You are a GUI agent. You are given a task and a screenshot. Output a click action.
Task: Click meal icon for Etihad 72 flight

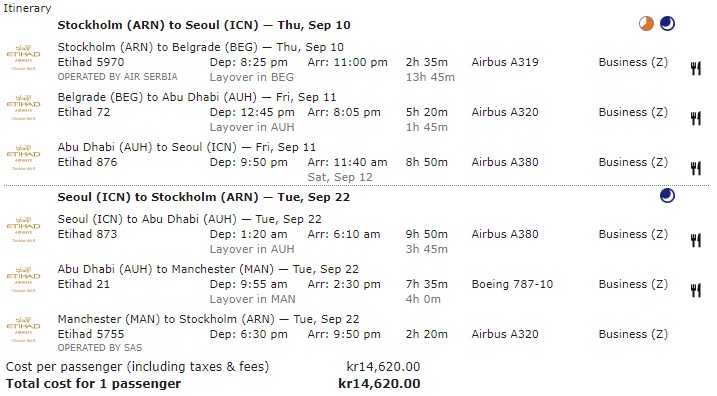click(x=696, y=118)
